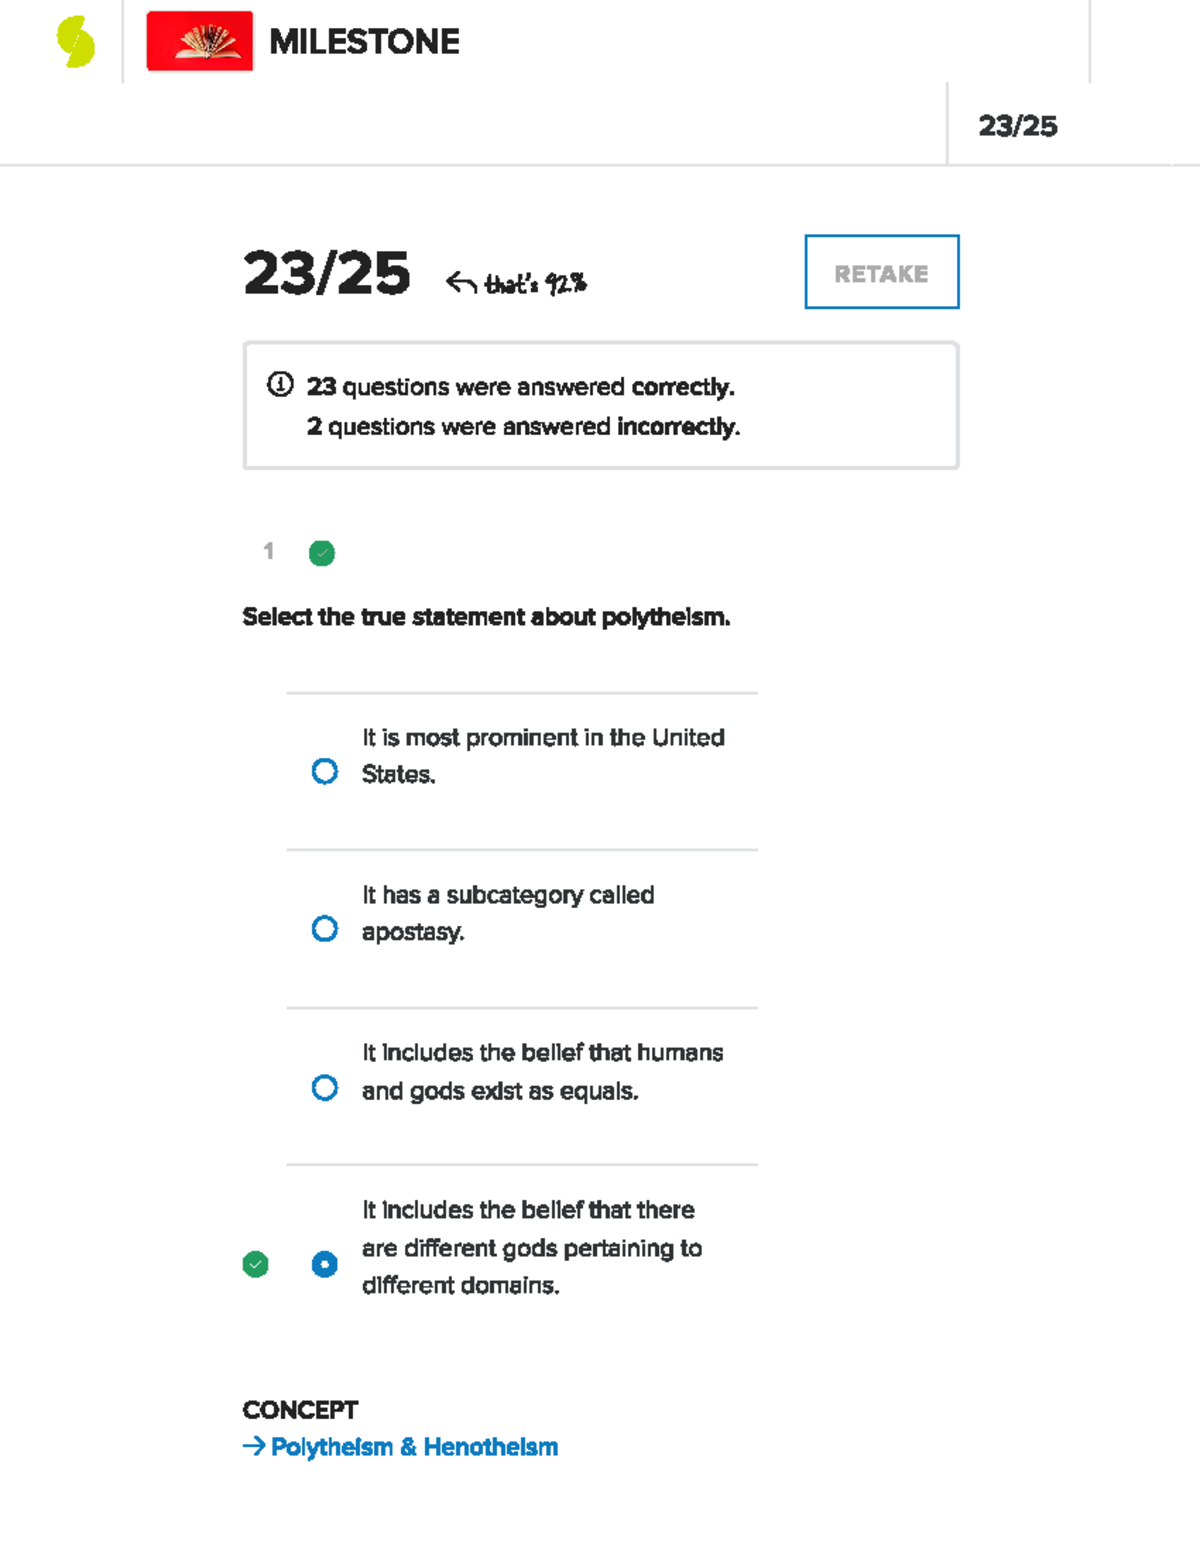Click the '23 questions were answered correctly' text

click(x=520, y=387)
